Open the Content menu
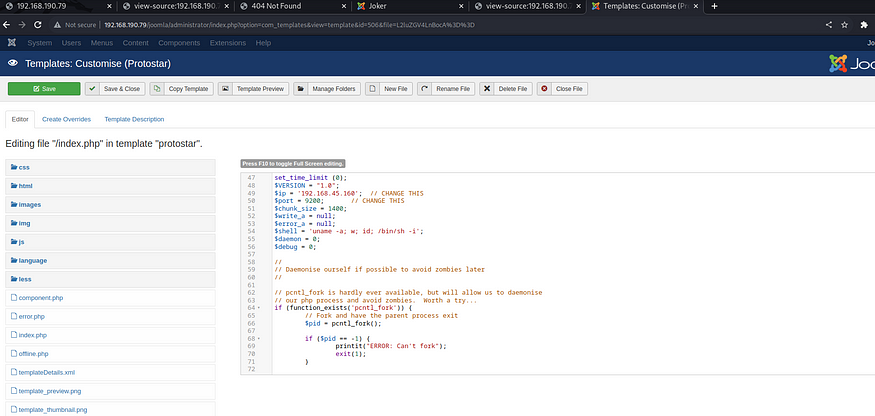The height and width of the screenshot is (416, 875). click(136, 43)
